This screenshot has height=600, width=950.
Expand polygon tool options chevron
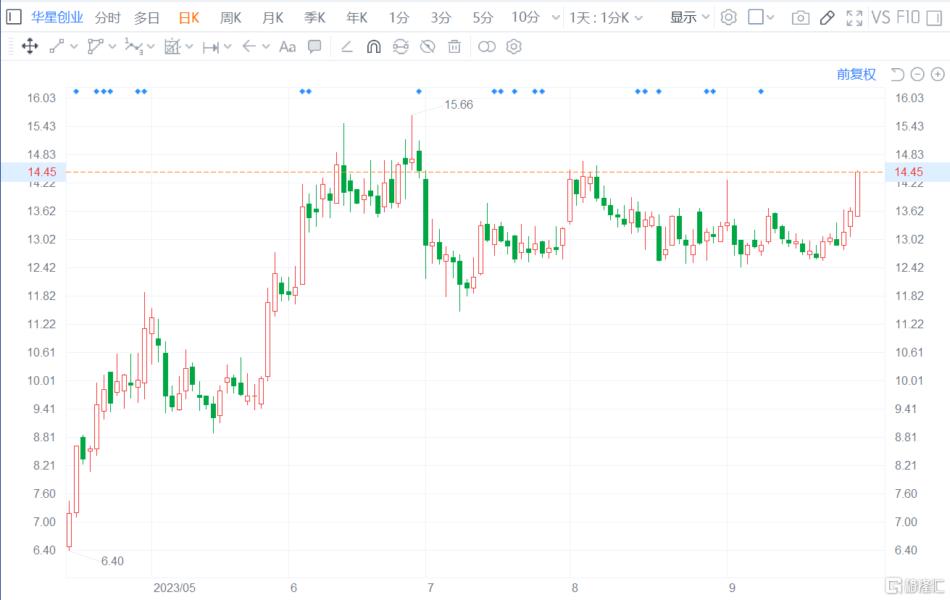tap(112, 47)
